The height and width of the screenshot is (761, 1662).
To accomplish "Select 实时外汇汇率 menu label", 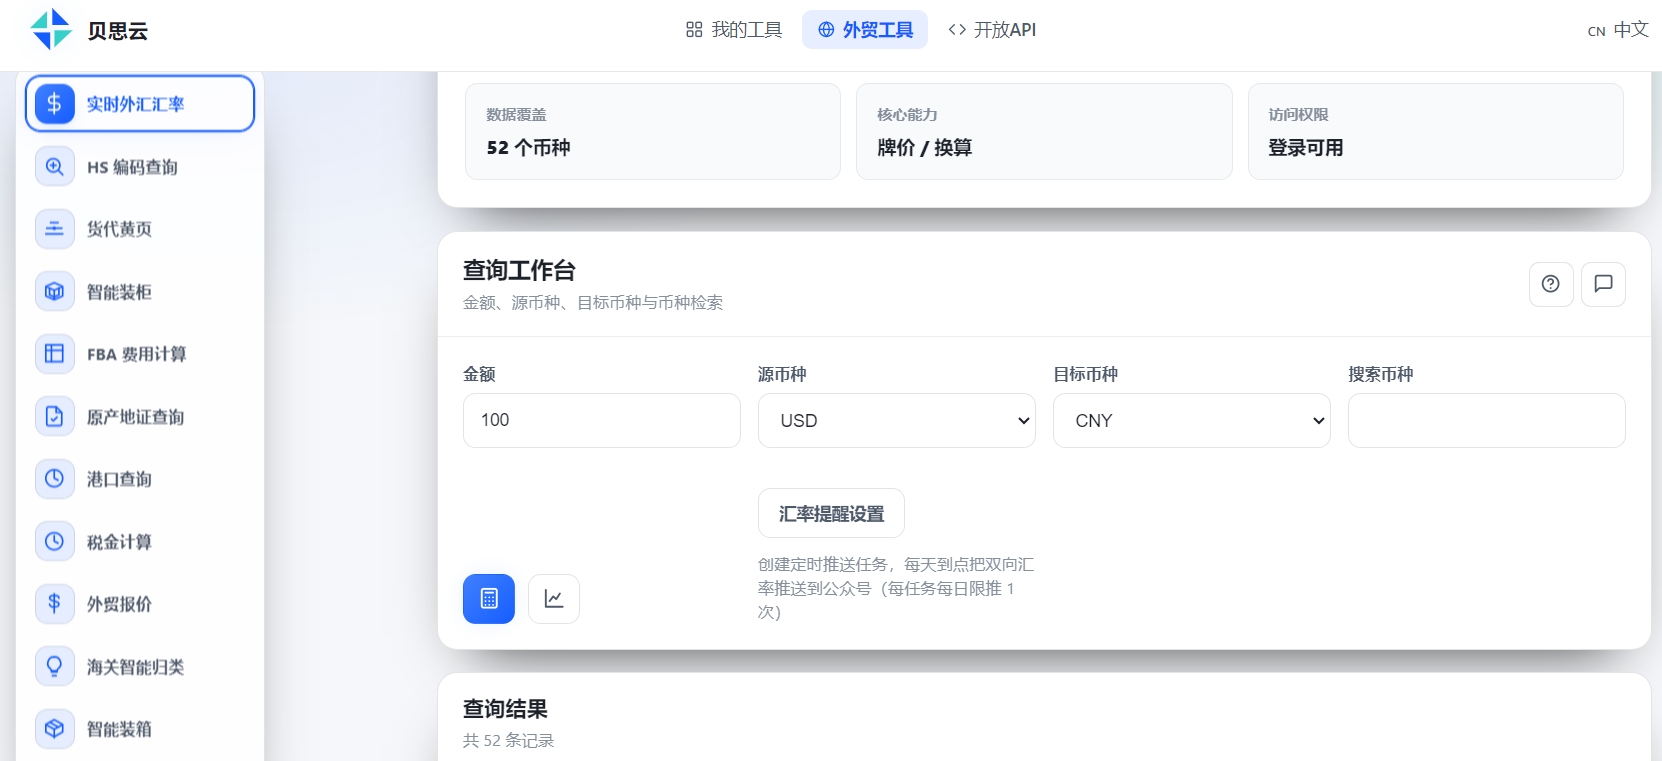I will [135, 104].
